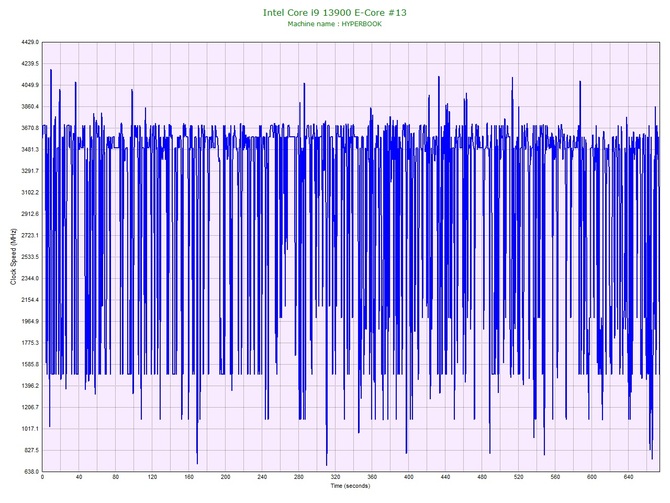
Task: Click the 80 tick on the time axis
Action: 115,477
